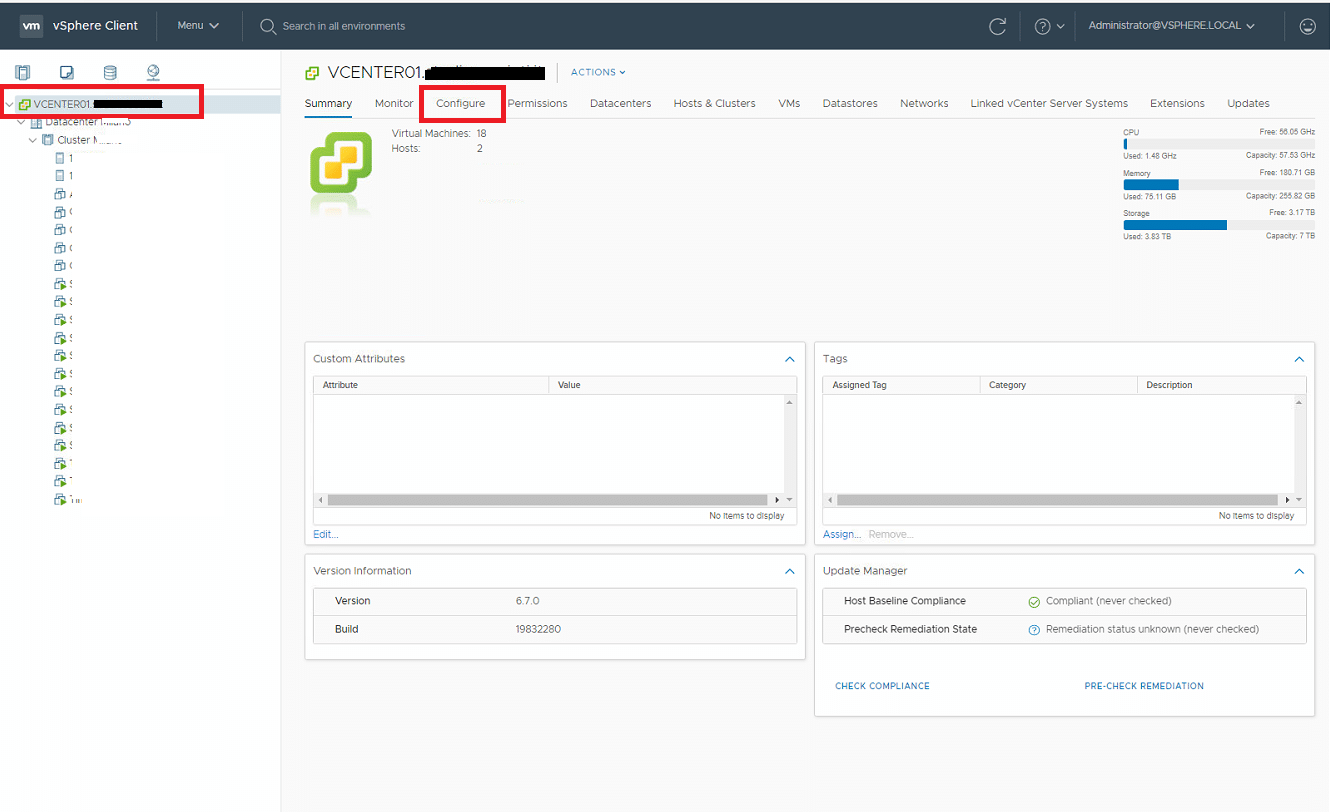Image resolution: width=1330 pixels, height=812 pixels.
Task: Click the Memory usage bar
Action: point(1219,185)
